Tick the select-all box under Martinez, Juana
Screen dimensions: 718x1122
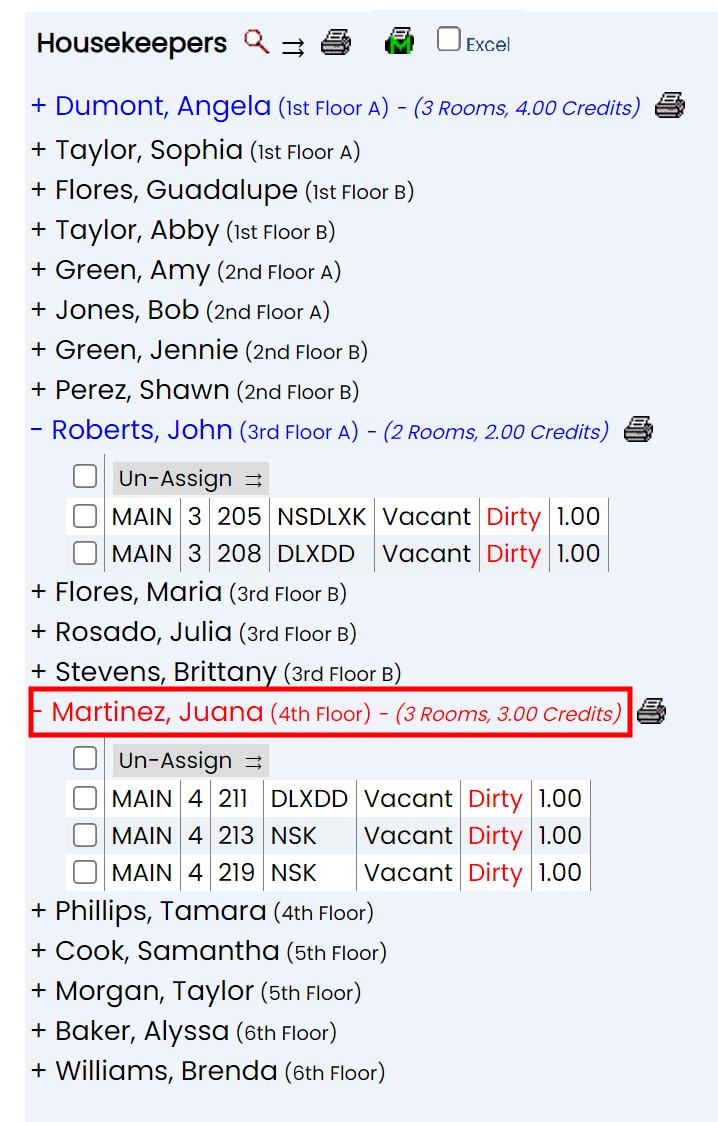pyautogui.click(x=85, y=758)
